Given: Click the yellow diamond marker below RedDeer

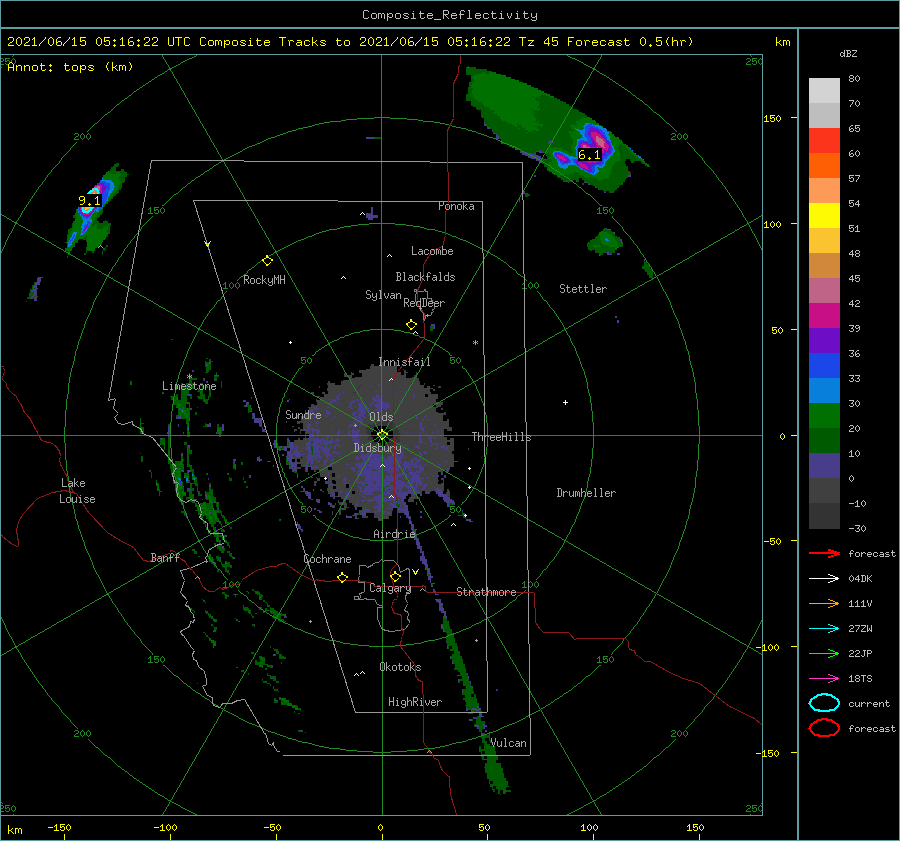Looking at the screenshot, I should 412,325.
